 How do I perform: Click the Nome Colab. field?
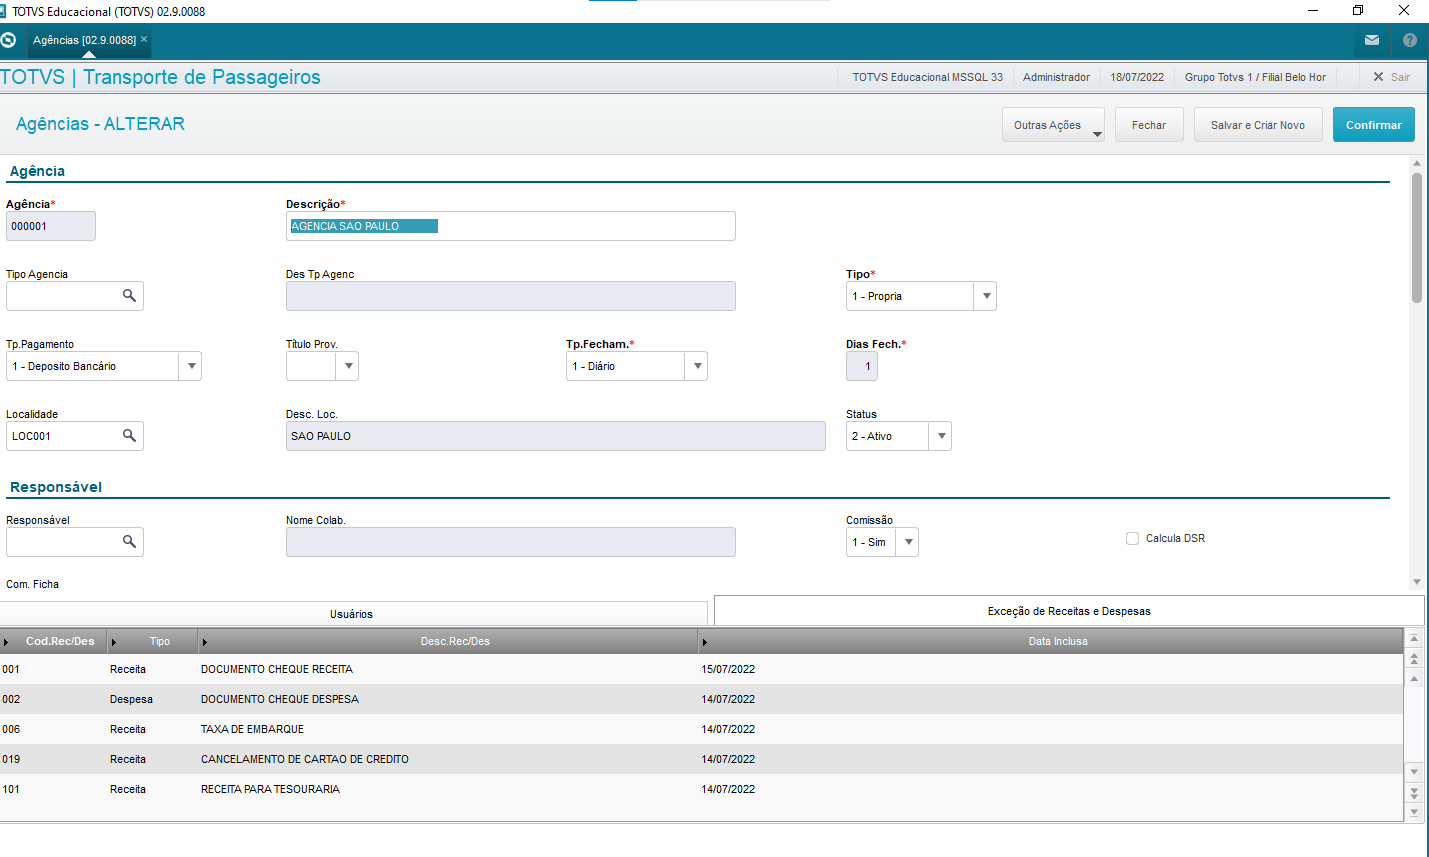[x=511, y=542]
